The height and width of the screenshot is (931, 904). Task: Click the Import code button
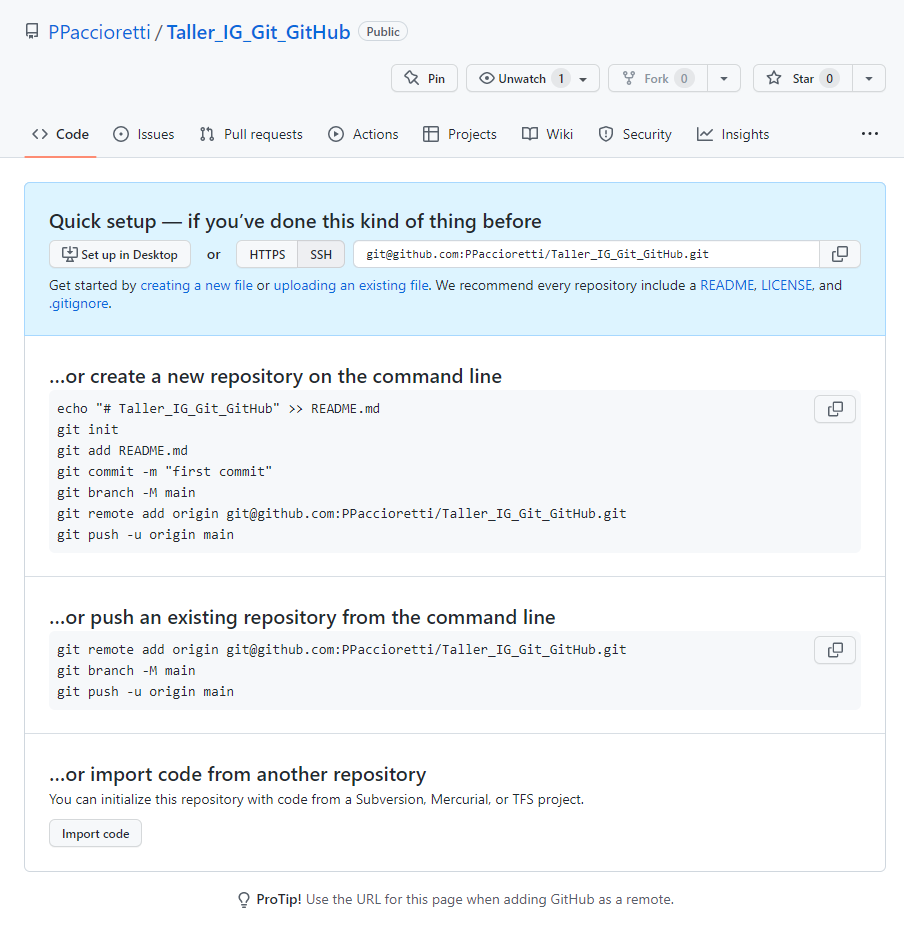coord(96,833)
